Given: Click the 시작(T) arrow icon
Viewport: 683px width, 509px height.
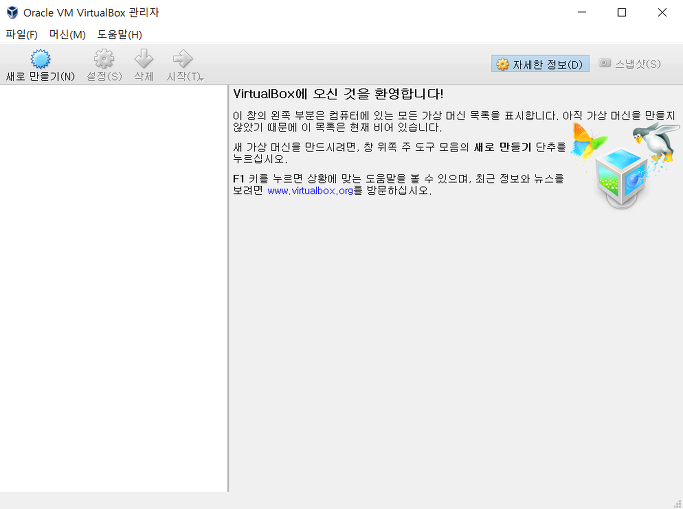Looking at the screenshot, I should 183,59.
